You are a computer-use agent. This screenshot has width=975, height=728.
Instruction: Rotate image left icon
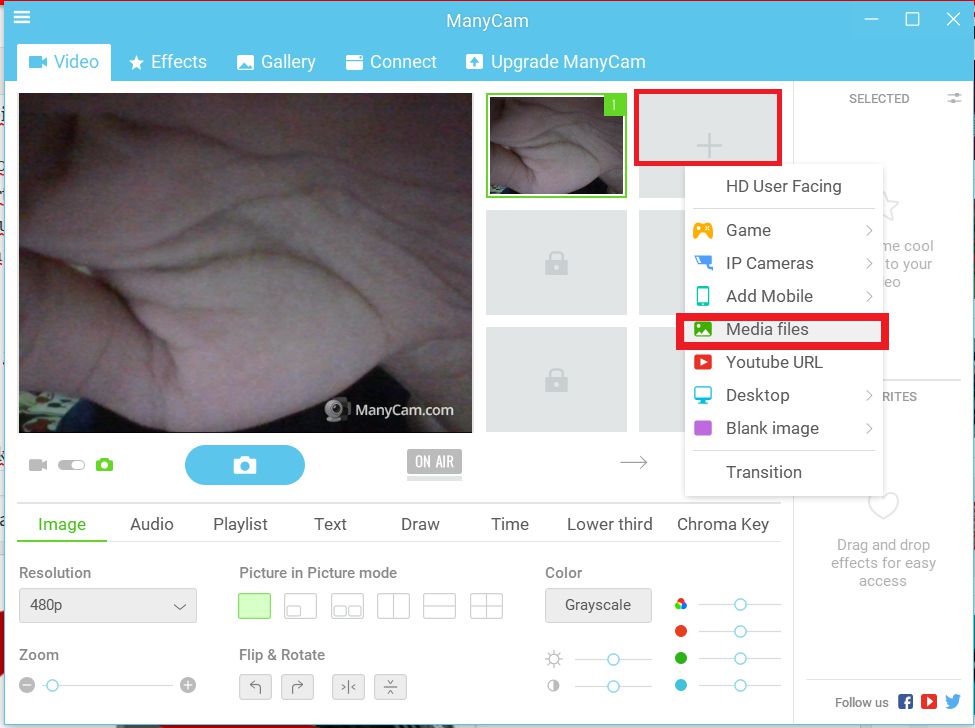coord(255,687)
